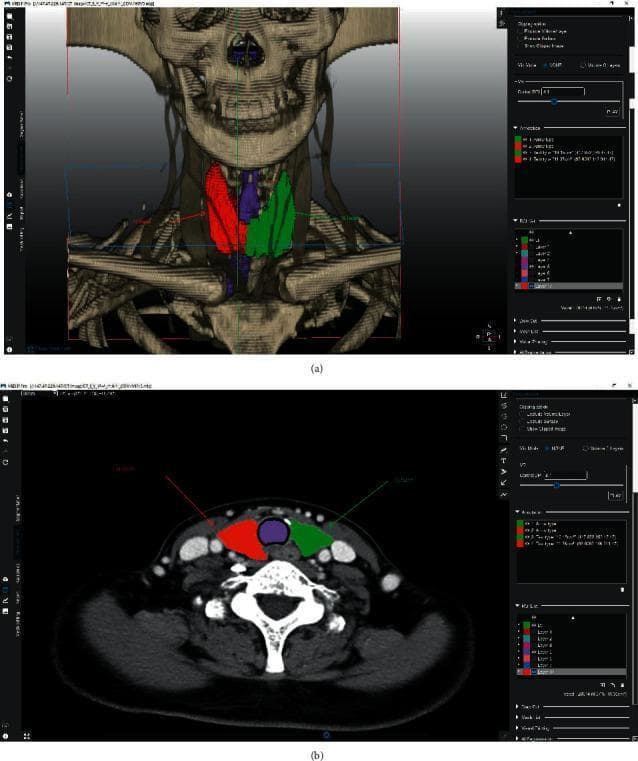The image size is (638, 761).
Task: Click the opacity slider handle in the top window
Action: (555, 101)
